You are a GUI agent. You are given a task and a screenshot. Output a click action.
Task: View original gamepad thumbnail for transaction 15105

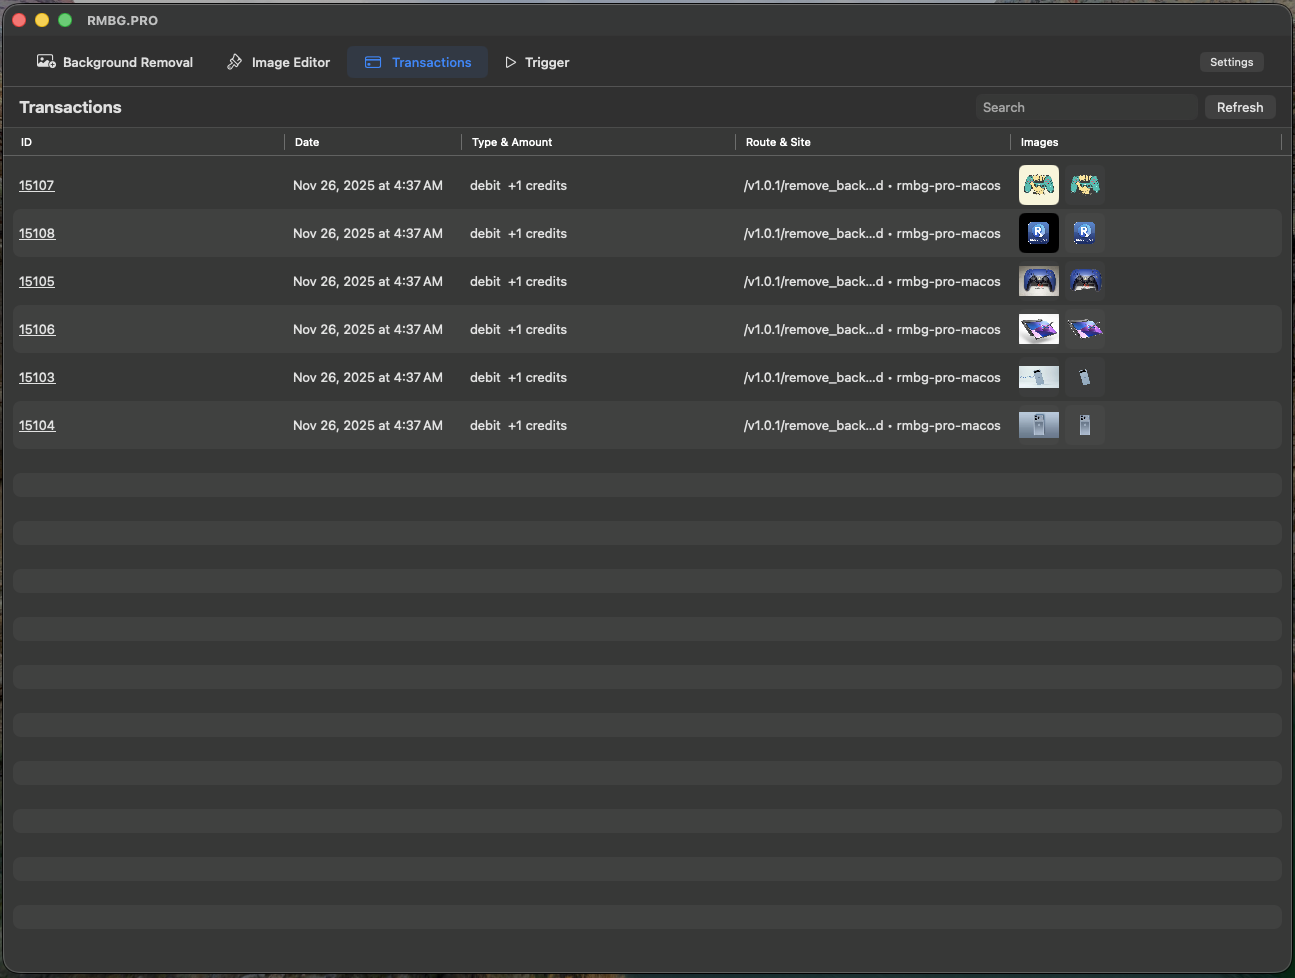1038,281
